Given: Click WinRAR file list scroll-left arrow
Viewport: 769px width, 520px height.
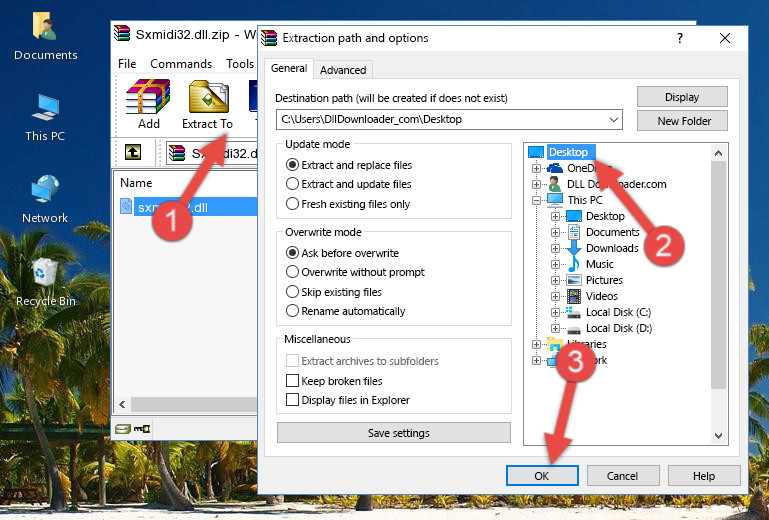Looking at the screenshot, I should click(123, 404).
